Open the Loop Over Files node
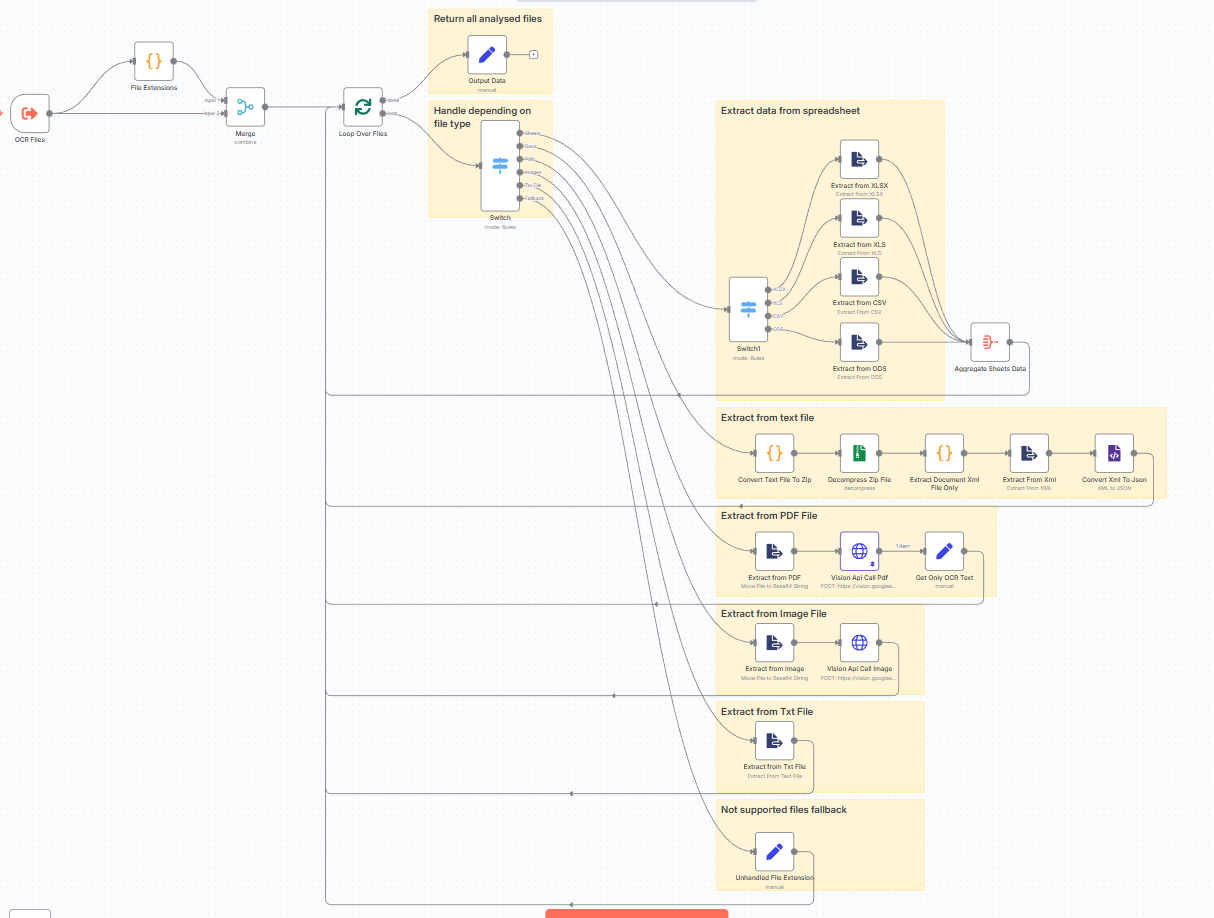 tap(362, 104)
